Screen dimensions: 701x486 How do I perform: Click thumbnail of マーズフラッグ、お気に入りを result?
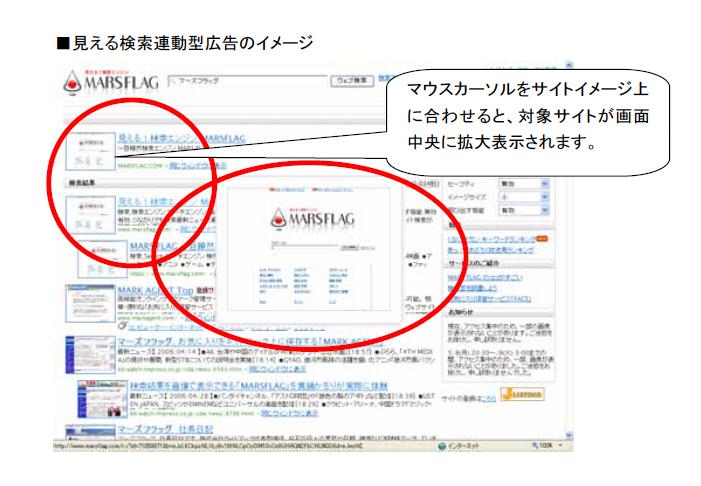click(x=90, y=355)
